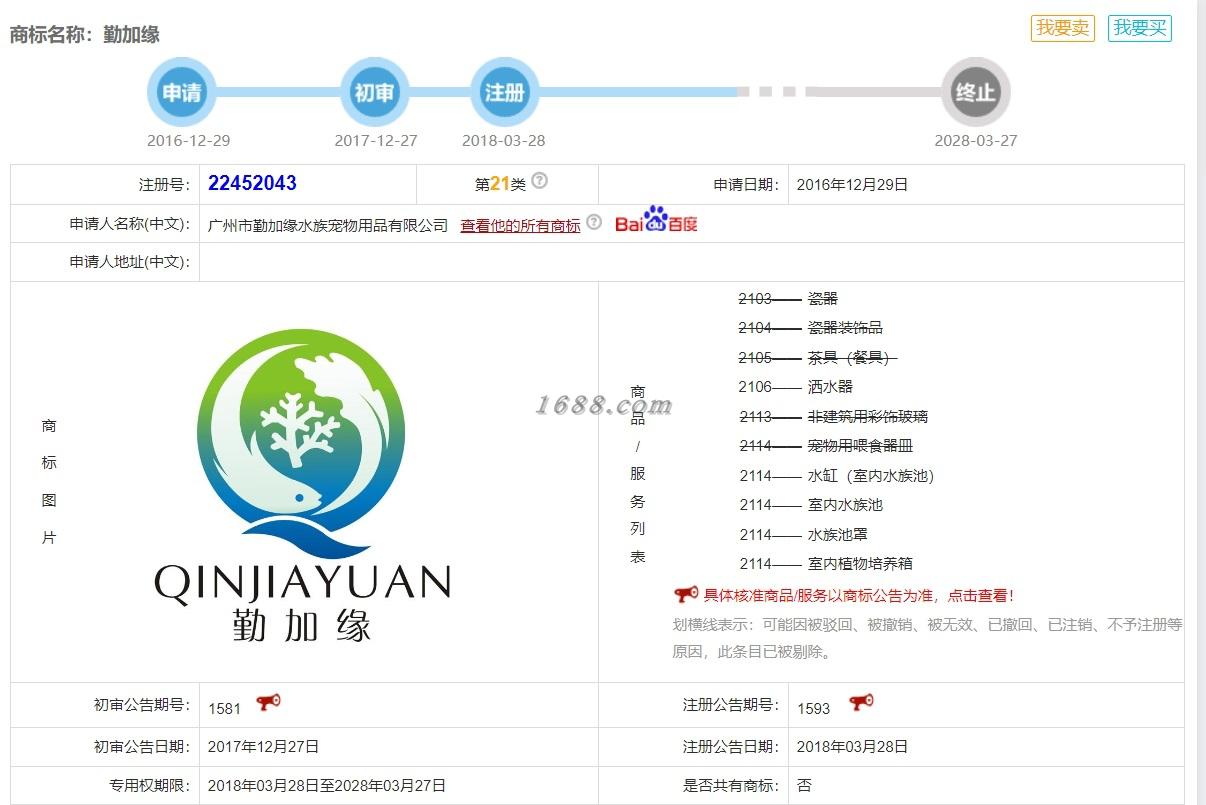The image size is (1206, 805).
Task: Click registration announcement date 2018年03月28日
Action: click(853, 747)
